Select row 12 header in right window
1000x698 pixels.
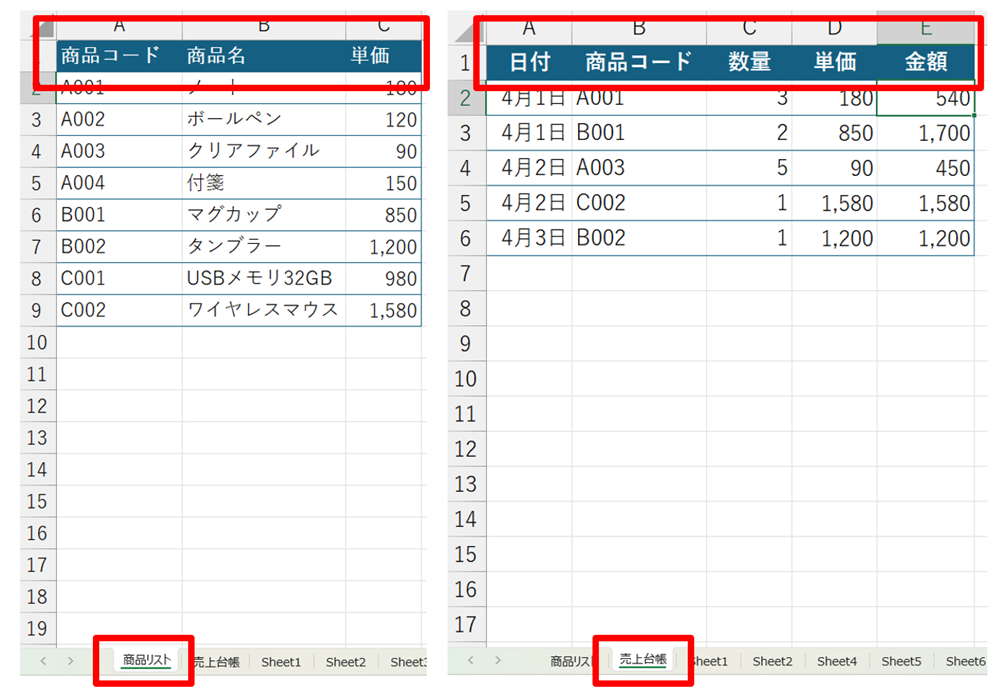(x=467, y=449)
